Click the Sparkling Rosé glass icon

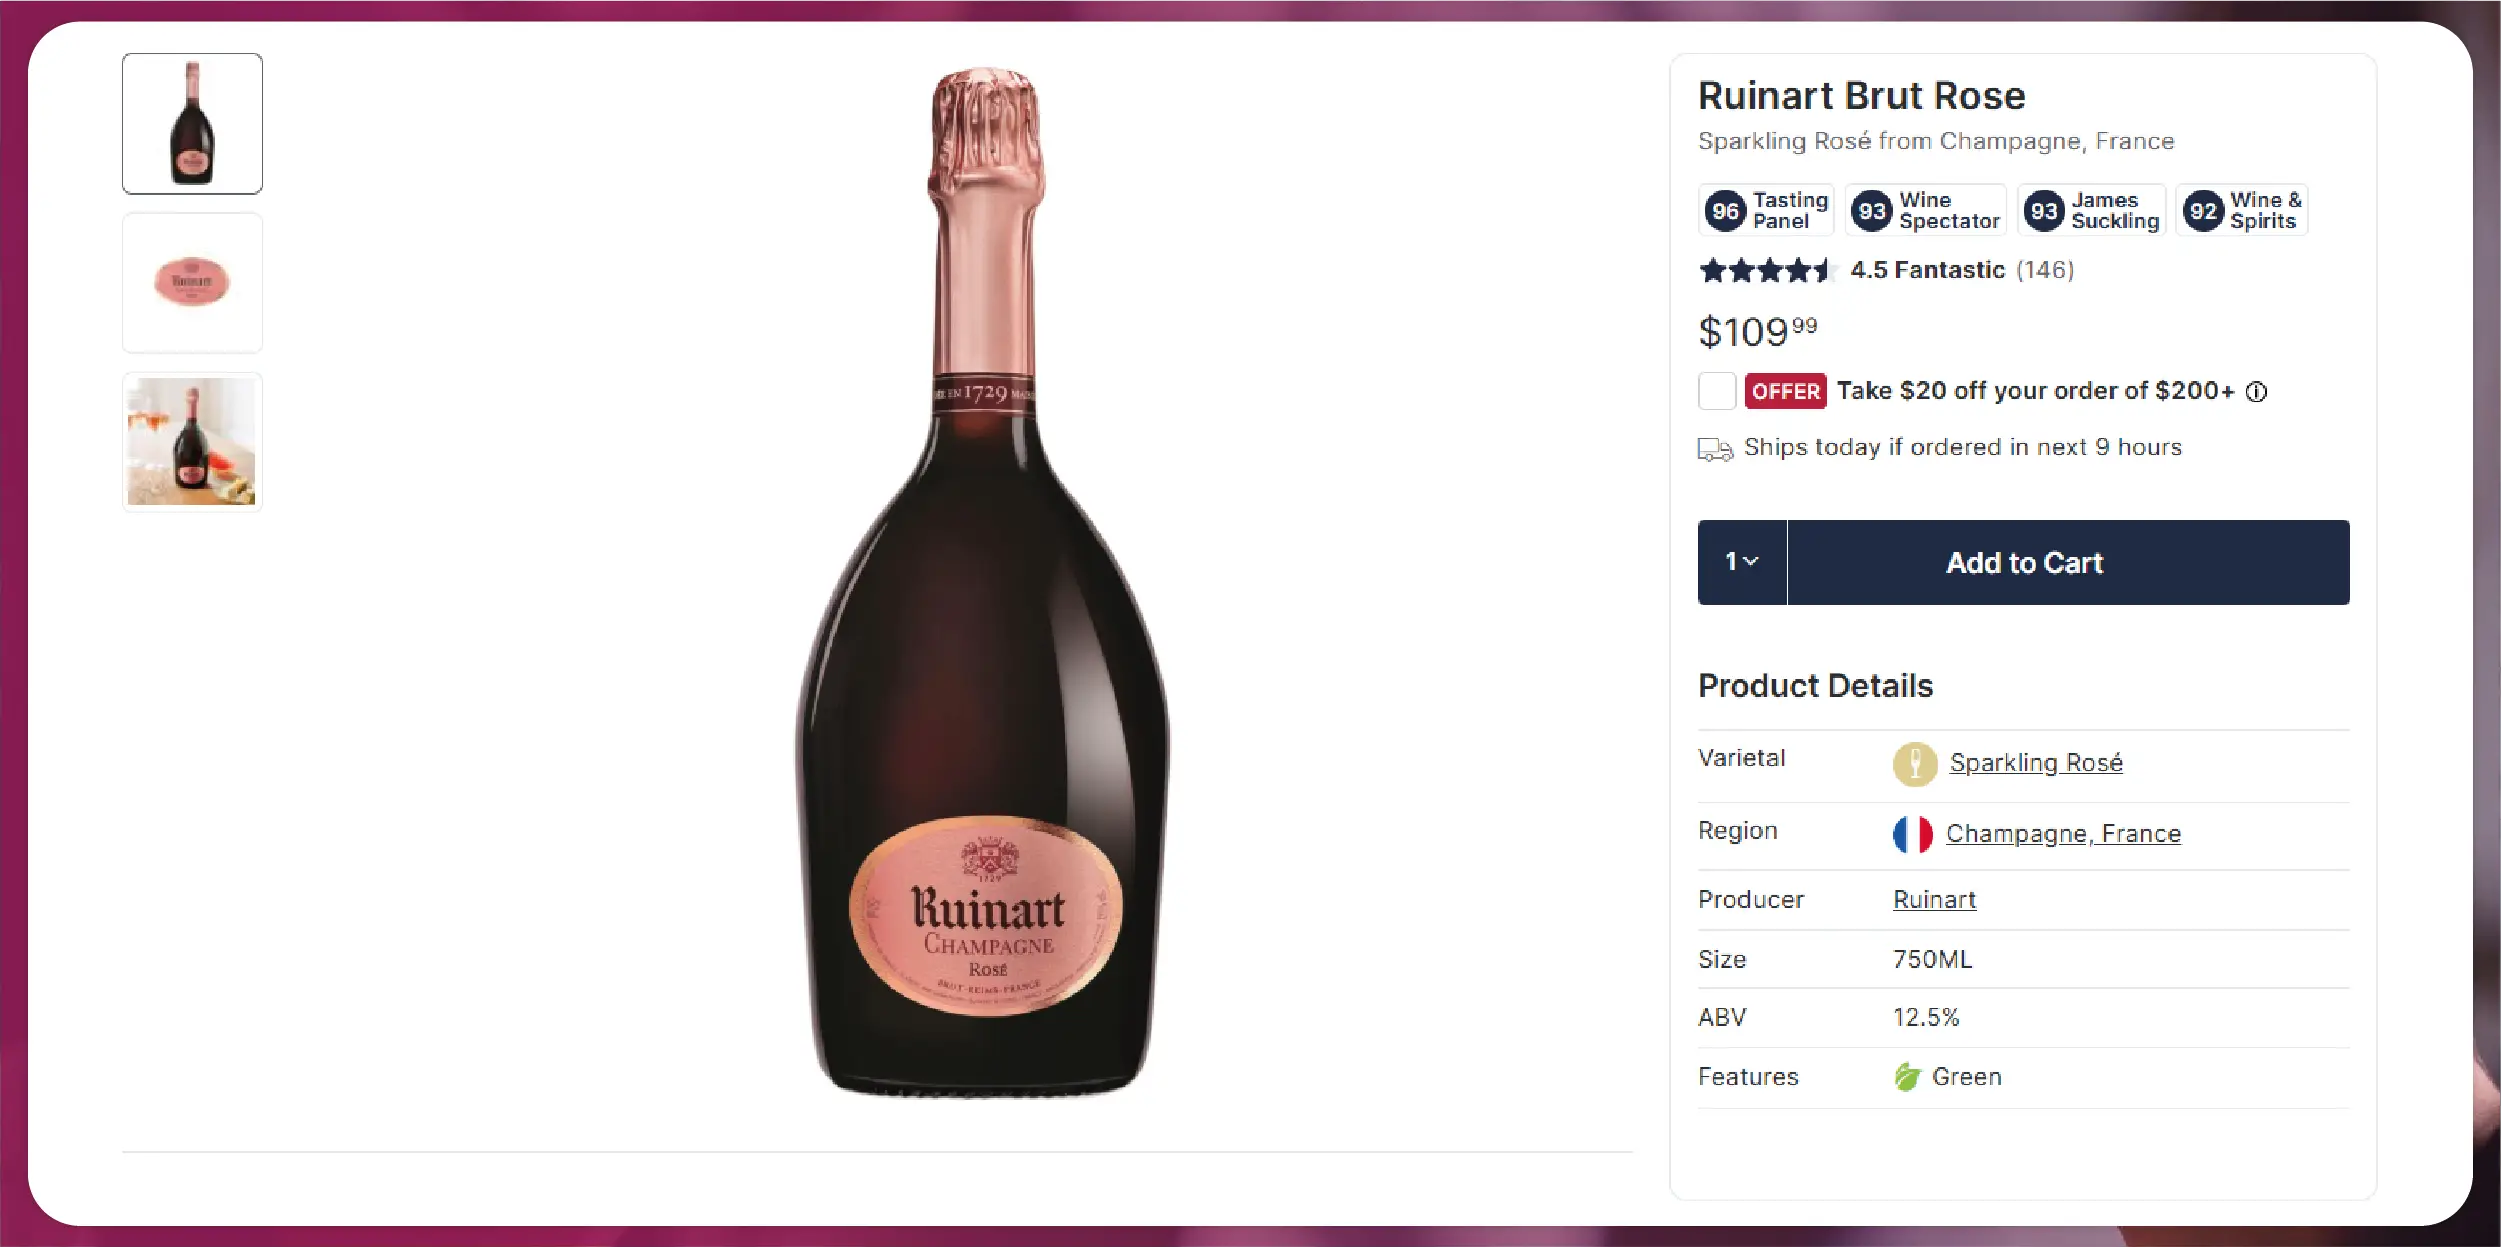(x=1915, y=764)
